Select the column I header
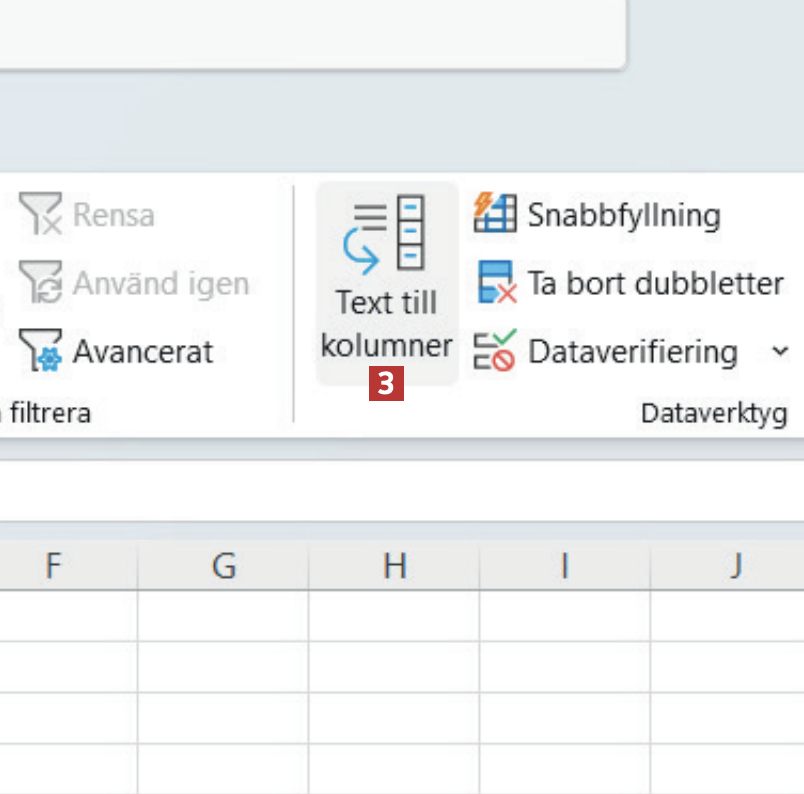 tap(564, 566)
